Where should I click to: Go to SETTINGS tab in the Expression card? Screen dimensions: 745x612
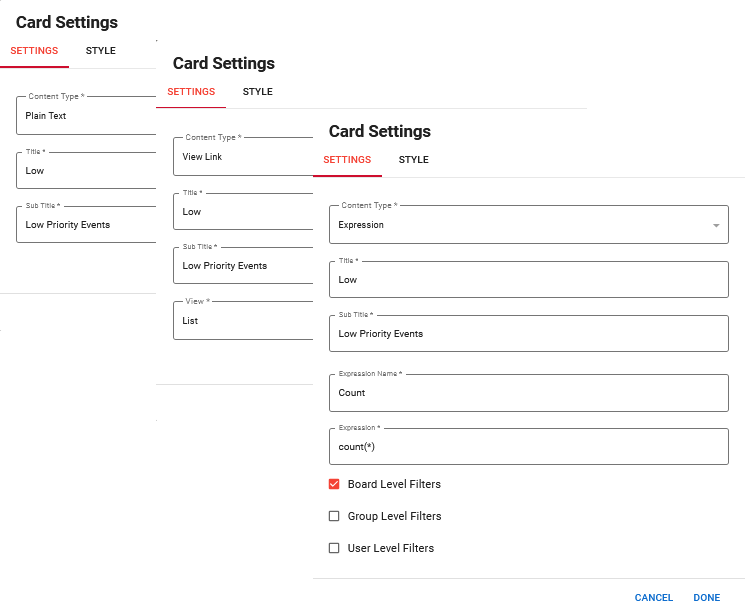point(347,160)
